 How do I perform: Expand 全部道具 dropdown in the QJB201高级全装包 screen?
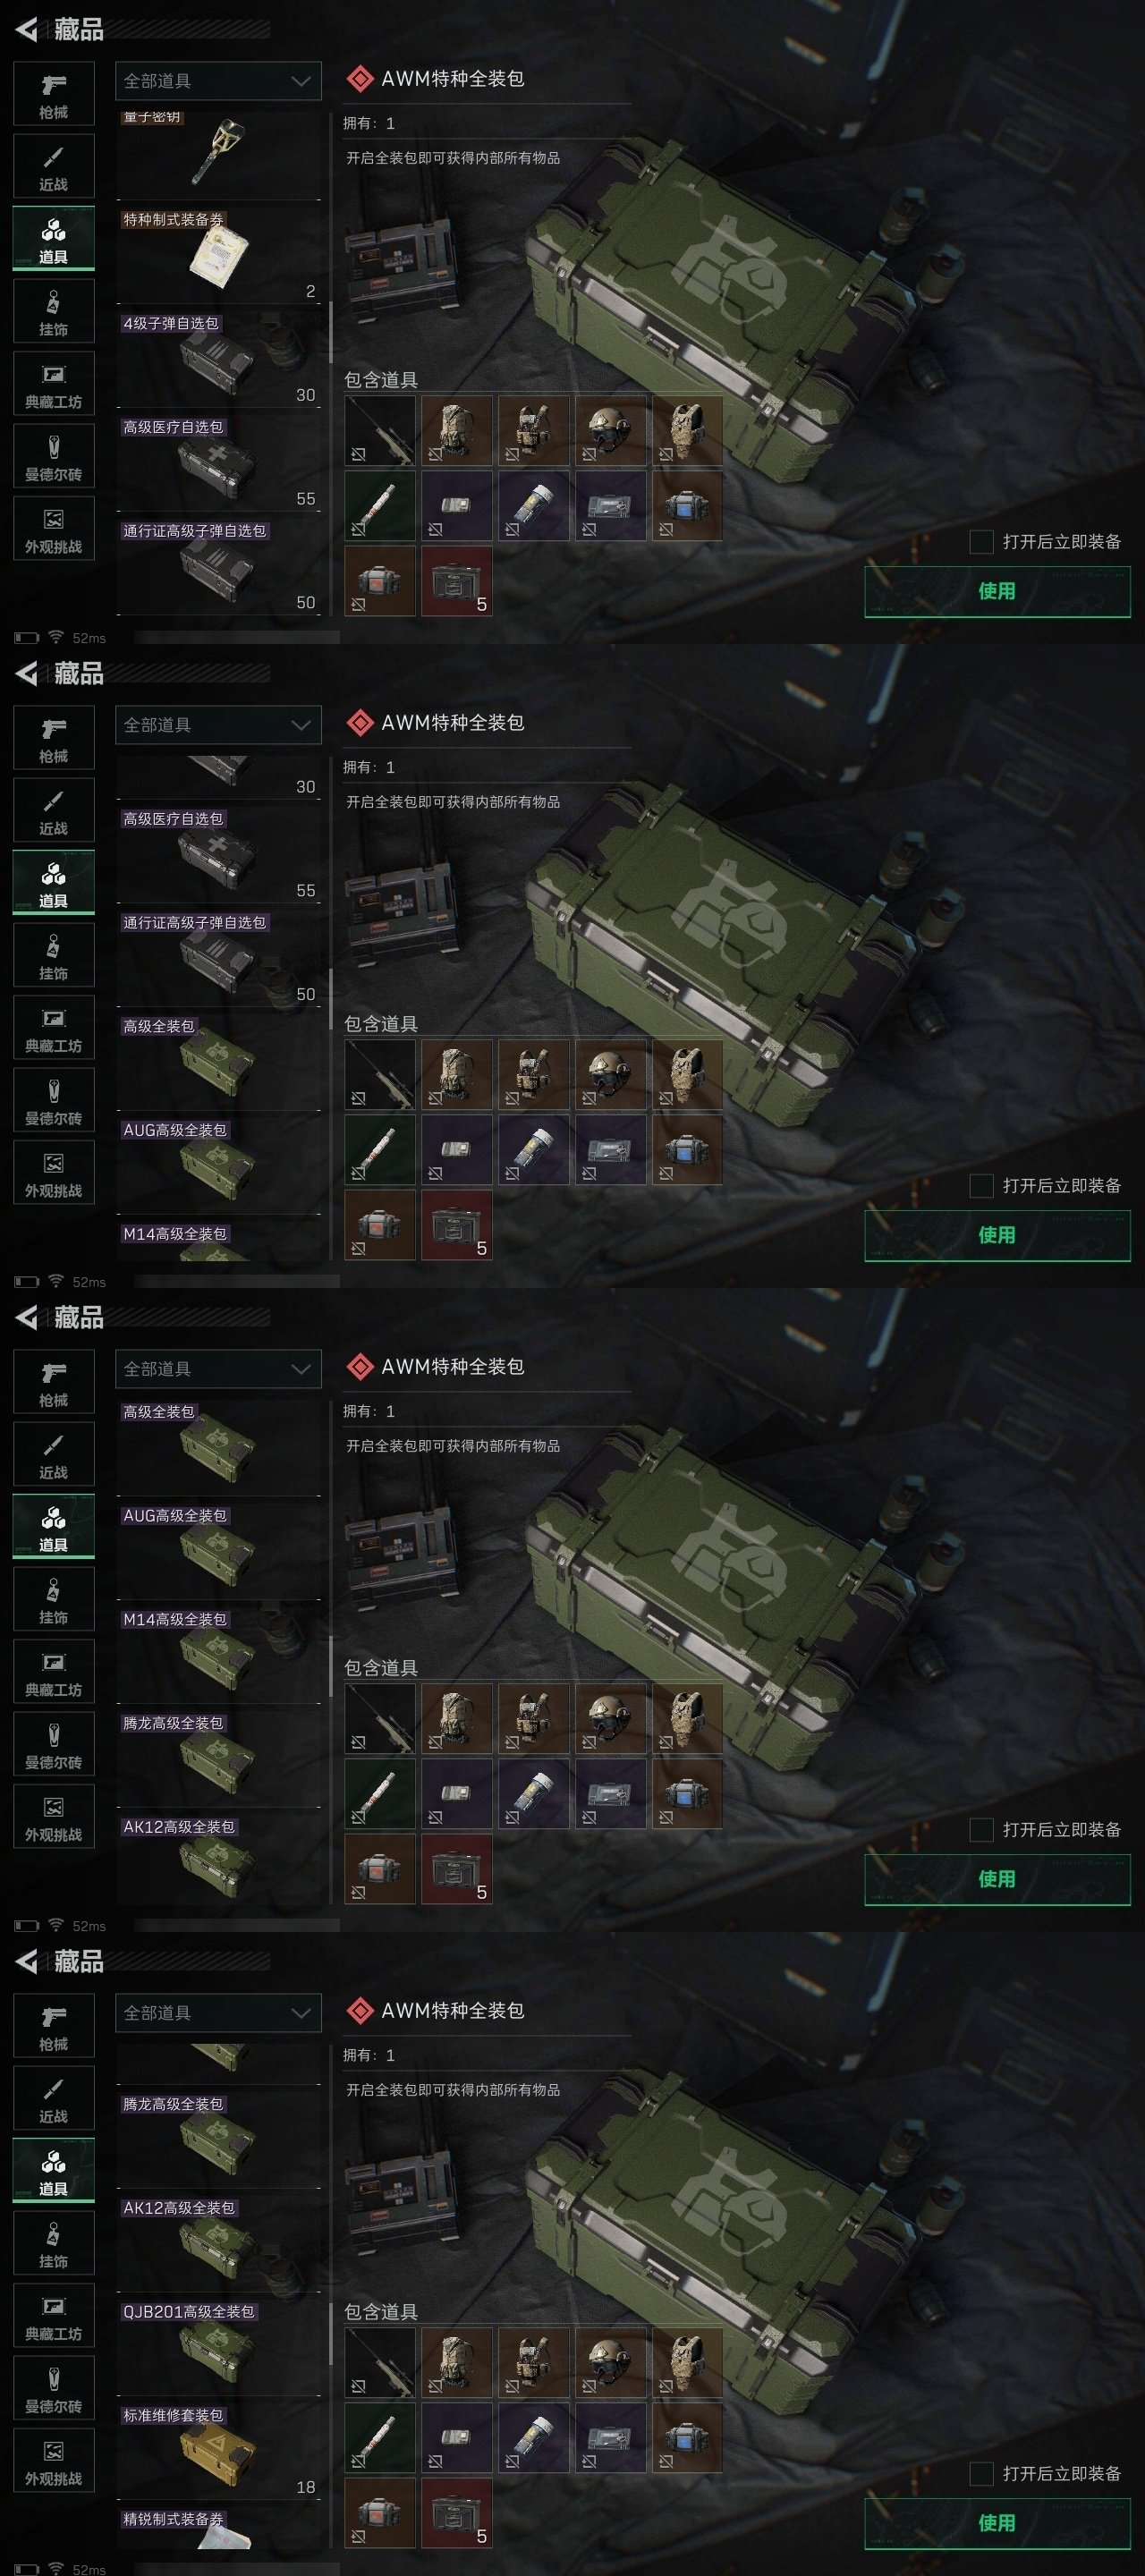pyautogui.click(x=218, y=2013)
